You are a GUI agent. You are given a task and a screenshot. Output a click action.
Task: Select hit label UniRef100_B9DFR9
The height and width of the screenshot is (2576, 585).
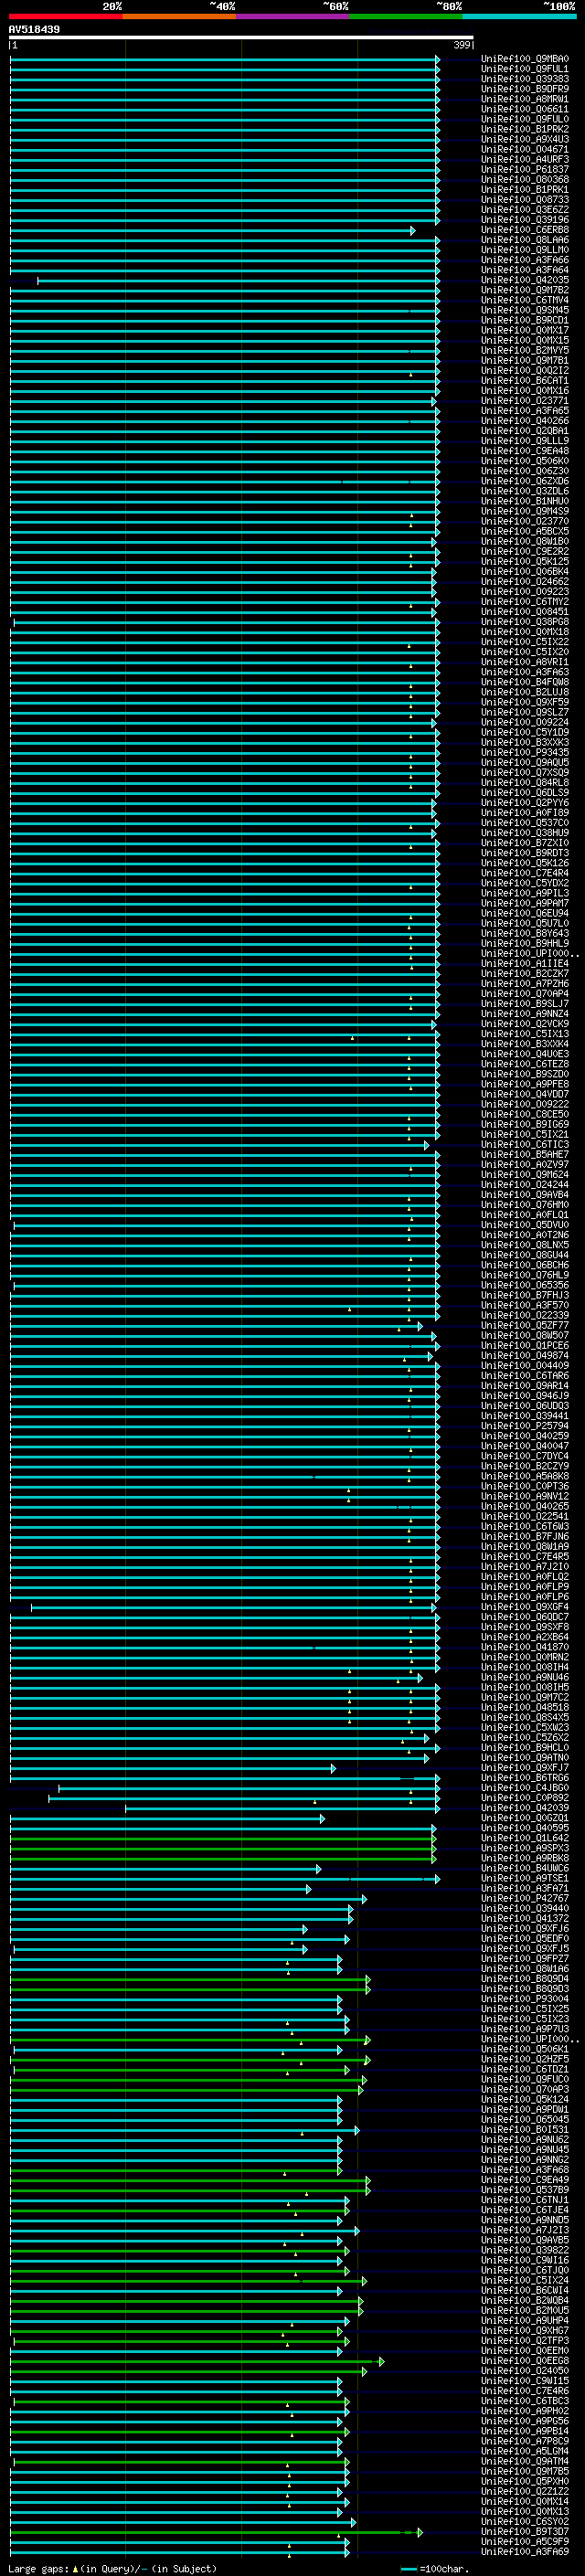click(525, 89)
